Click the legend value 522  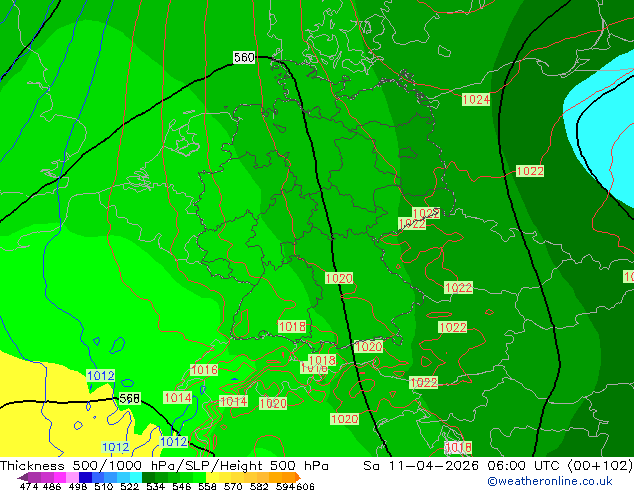(129, 486)
